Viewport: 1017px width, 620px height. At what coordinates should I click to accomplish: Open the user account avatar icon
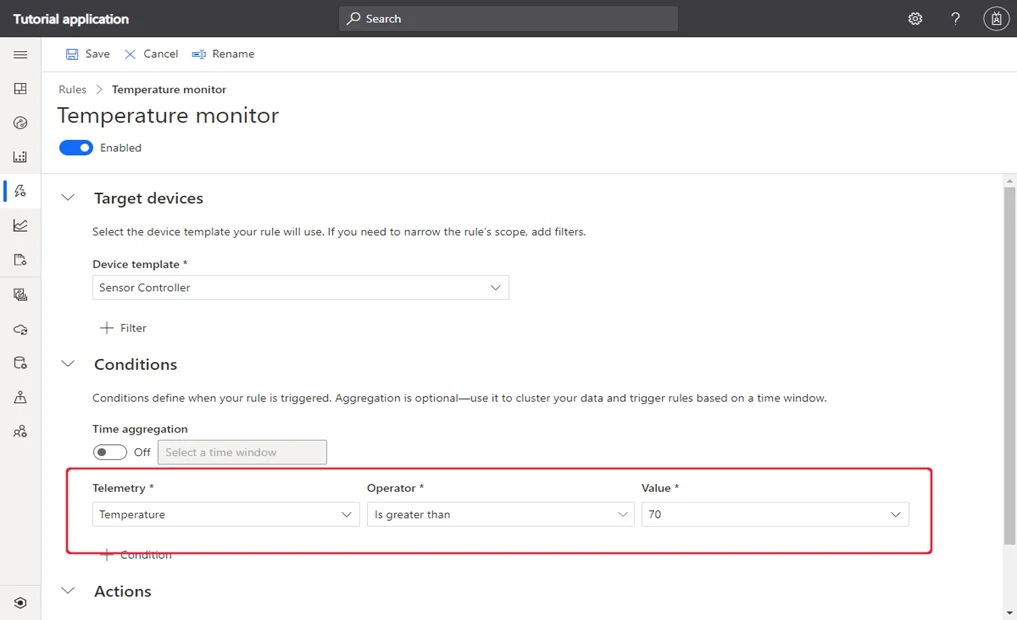click(x=996, y=19)
